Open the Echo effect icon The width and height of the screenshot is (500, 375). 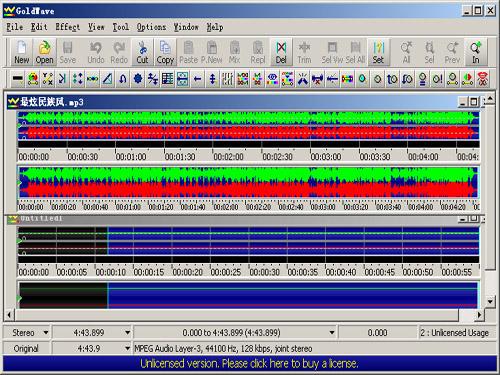coord(63,79)
